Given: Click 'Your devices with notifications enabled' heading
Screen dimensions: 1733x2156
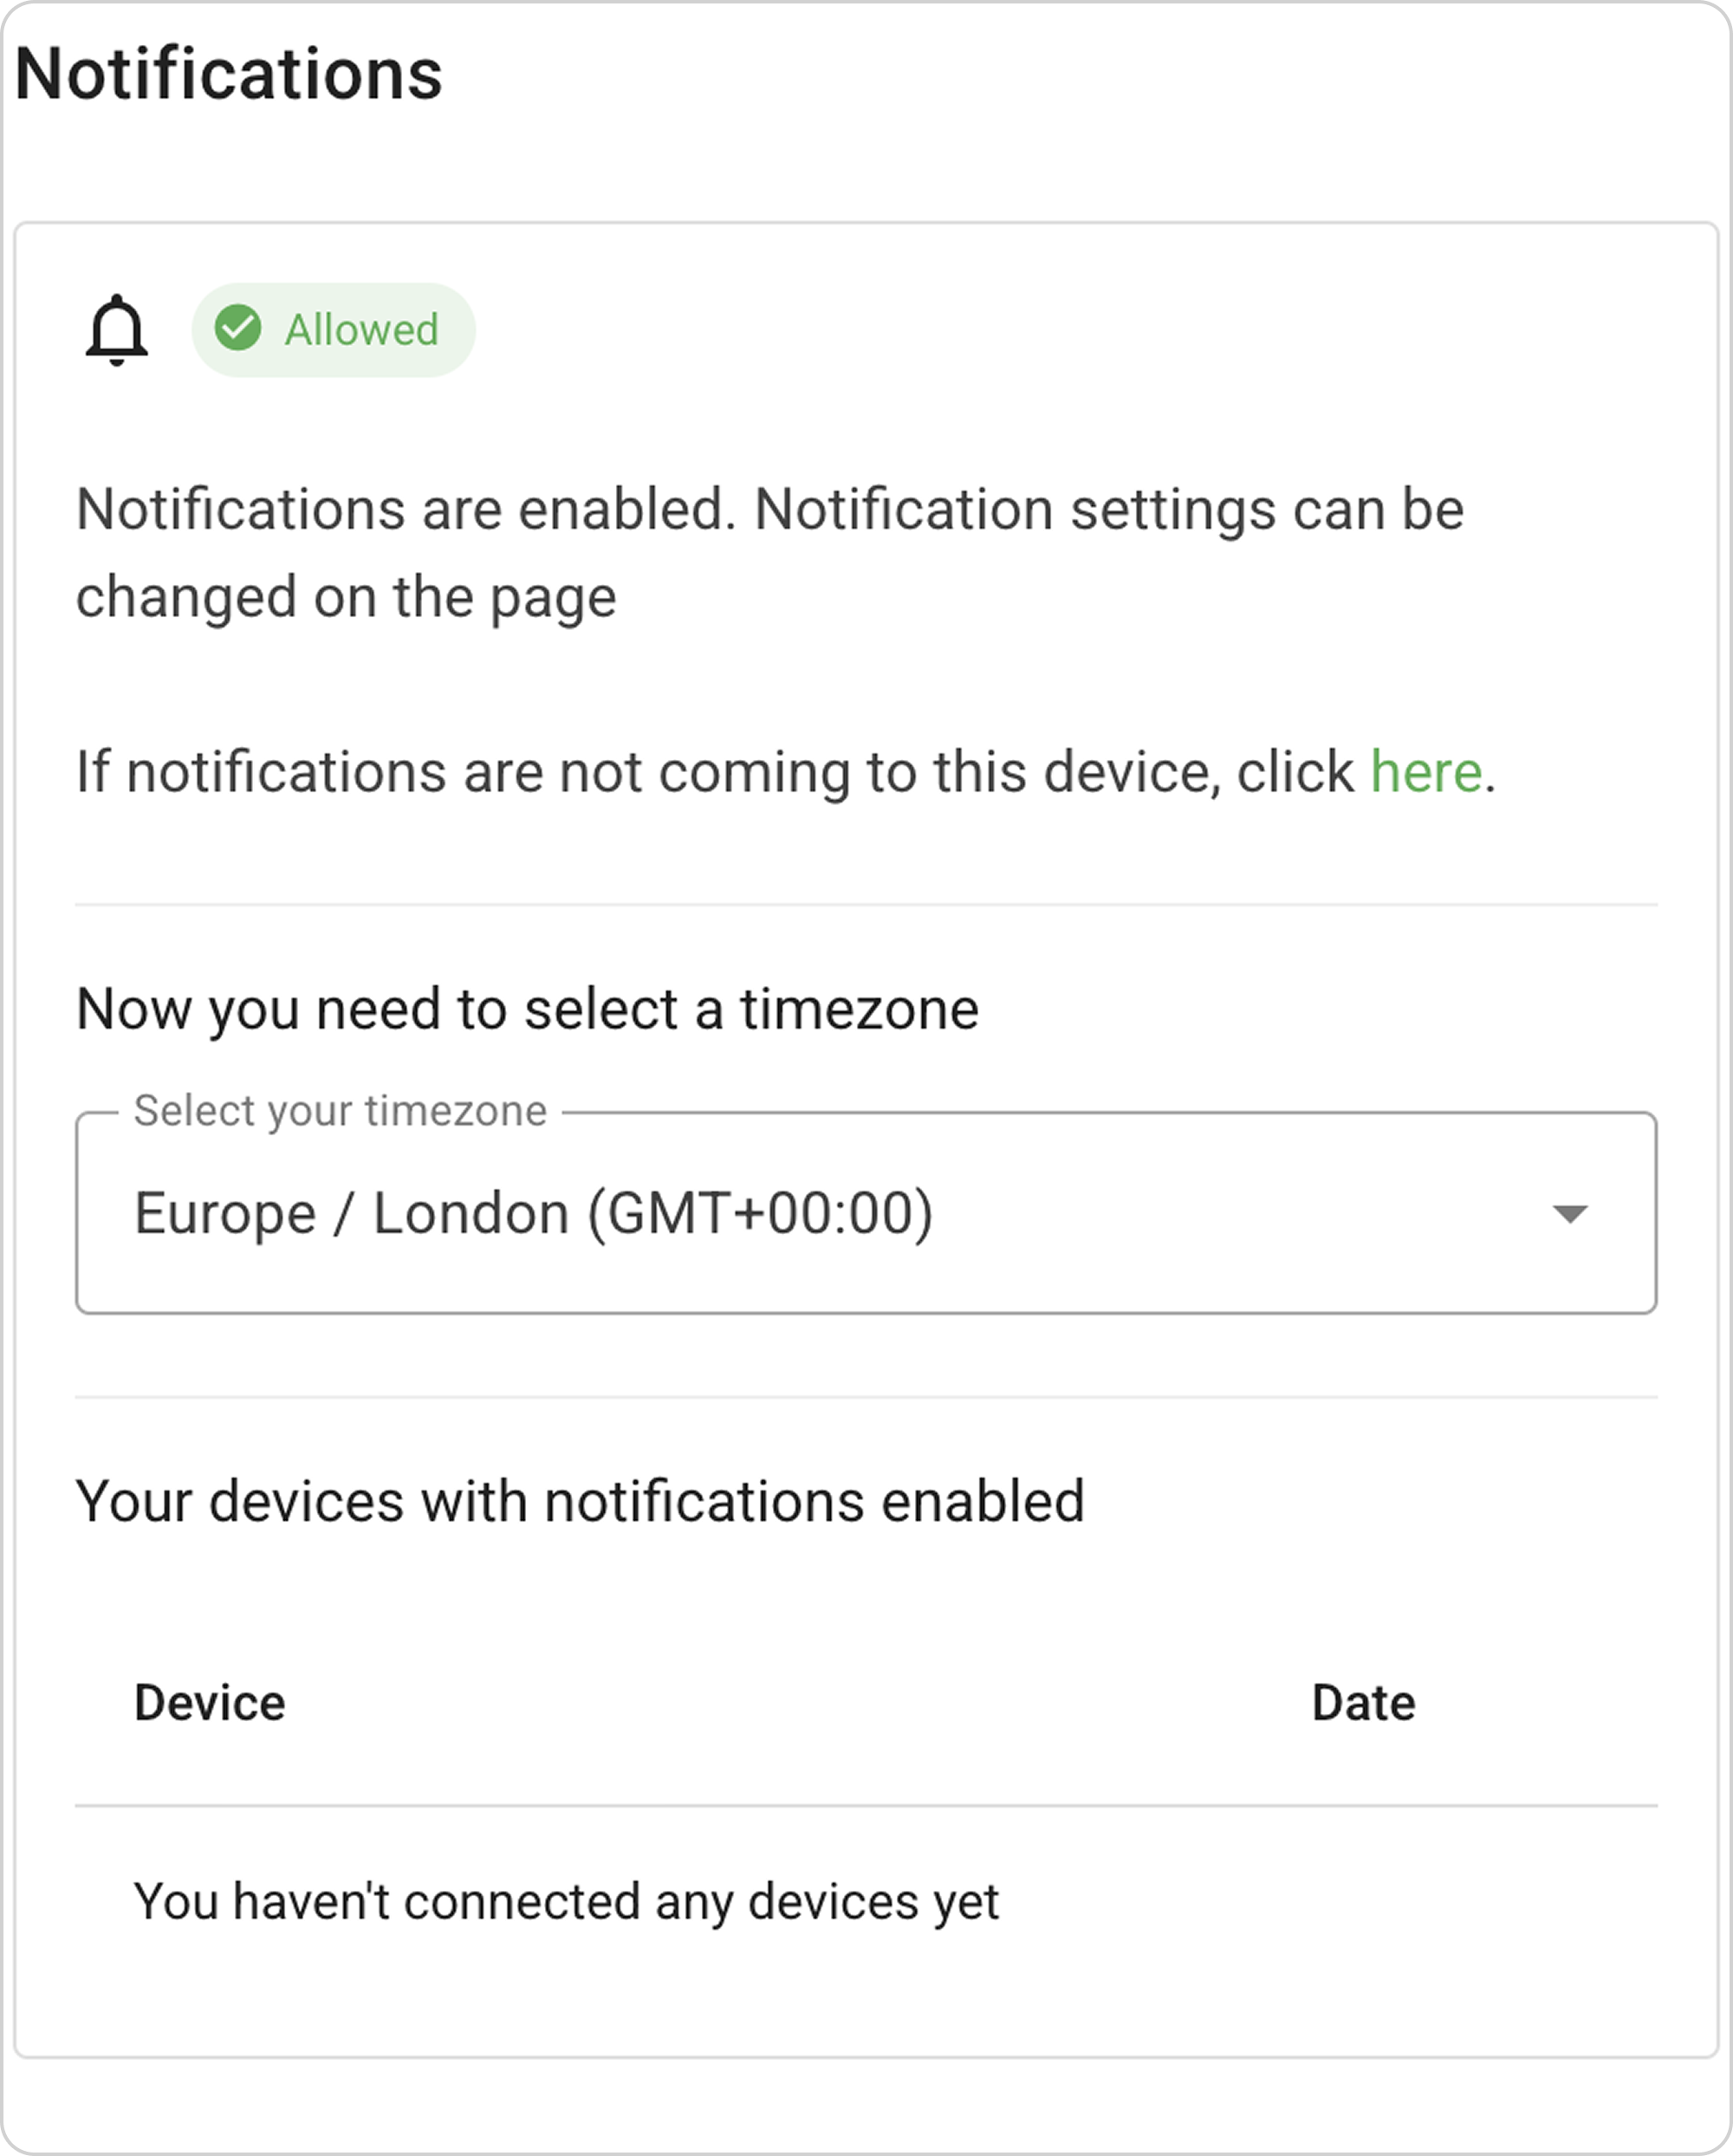Looking at the screenshot, I should [580, 1502].
